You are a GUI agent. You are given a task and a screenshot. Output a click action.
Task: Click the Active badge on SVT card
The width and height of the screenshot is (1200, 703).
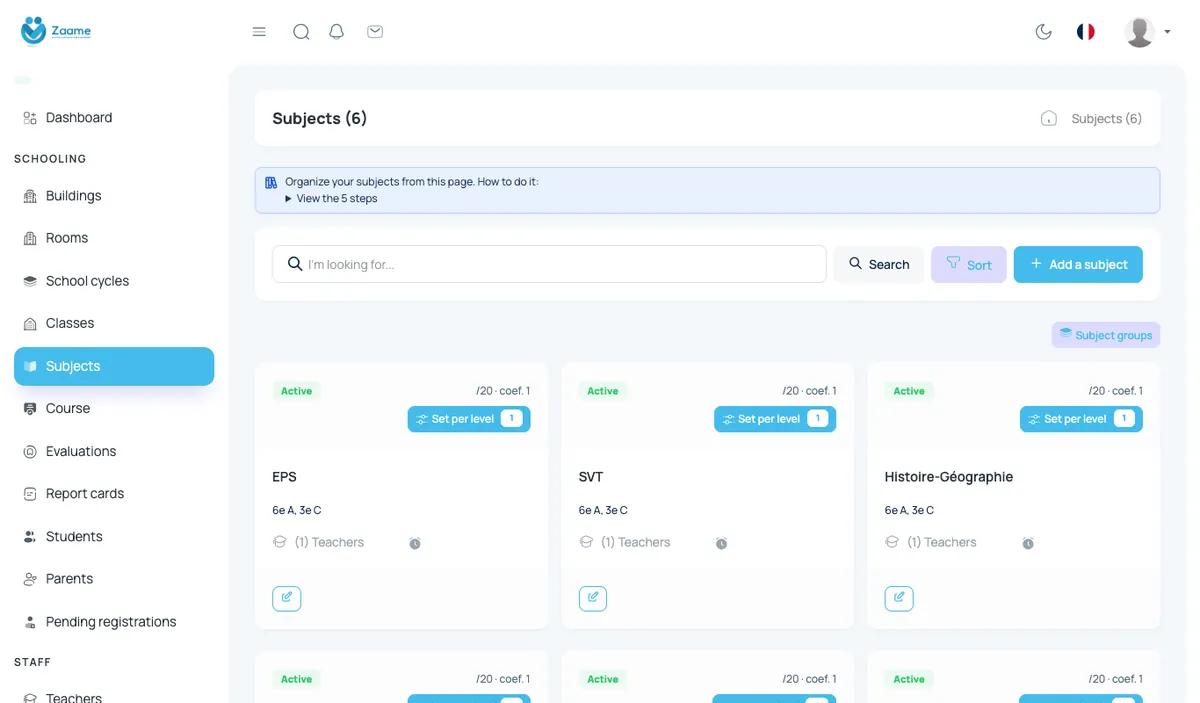pos(603,391)
